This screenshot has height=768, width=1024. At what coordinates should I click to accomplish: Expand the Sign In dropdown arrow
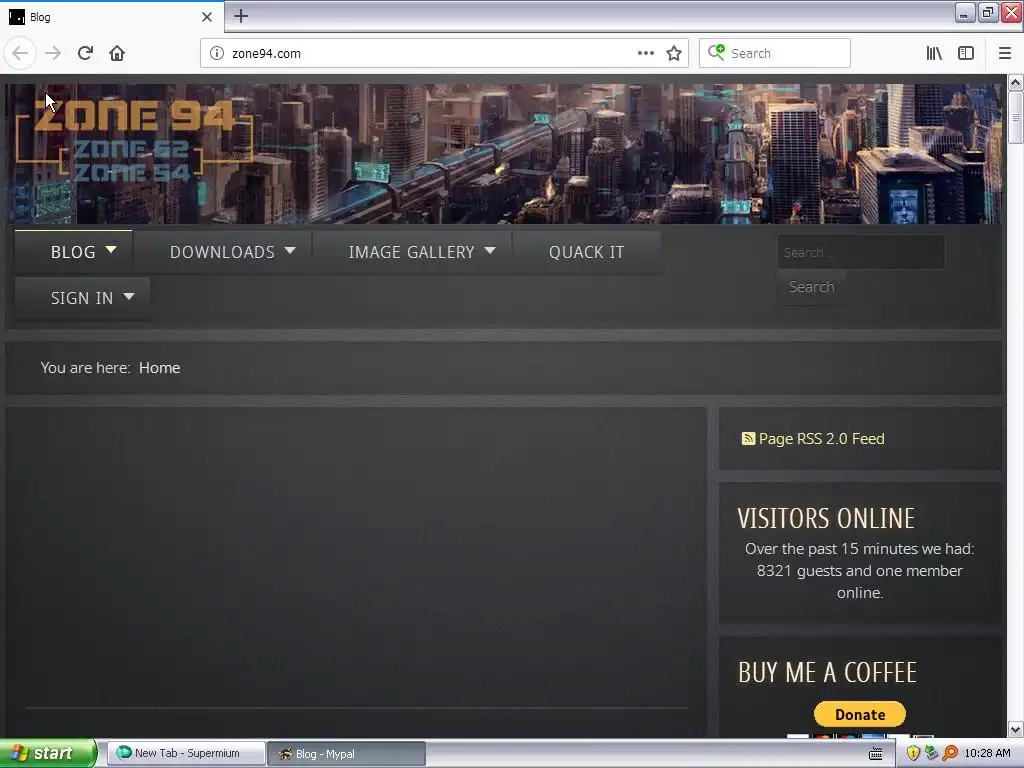(x=129, y=296)
